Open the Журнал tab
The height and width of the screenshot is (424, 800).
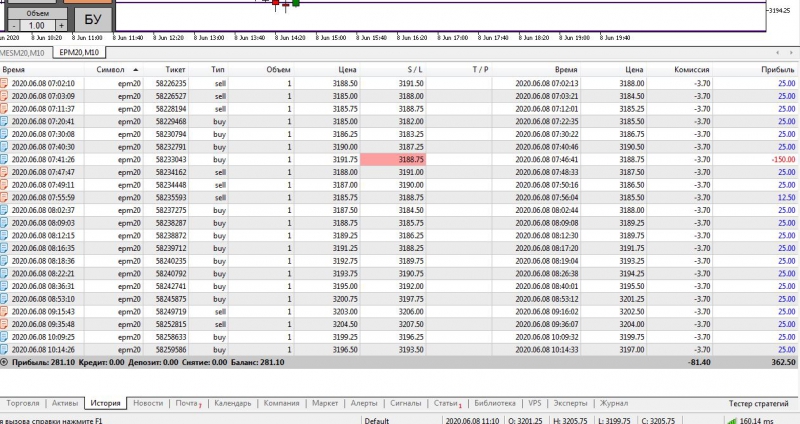click(x=614, y=403)
